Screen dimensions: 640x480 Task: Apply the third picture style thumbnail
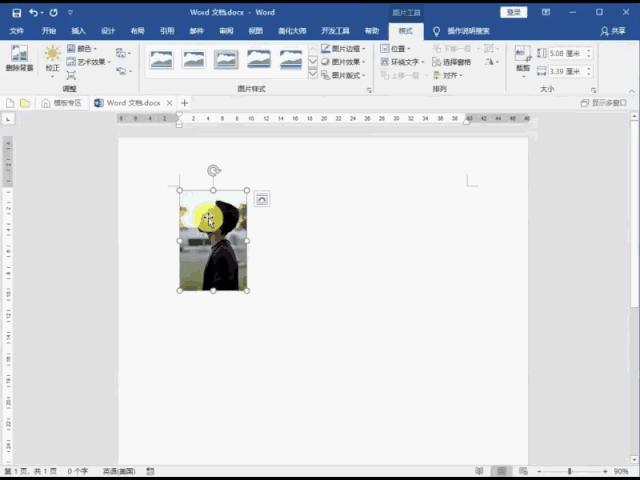point(226,60)
